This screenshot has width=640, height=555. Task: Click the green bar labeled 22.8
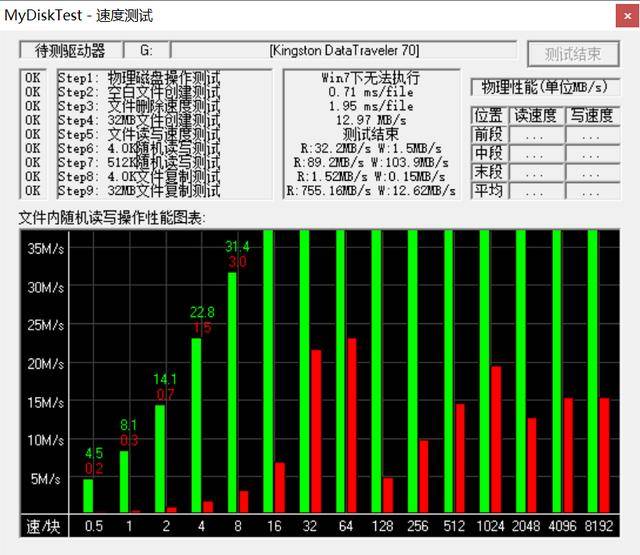click(x=196, y=425)
